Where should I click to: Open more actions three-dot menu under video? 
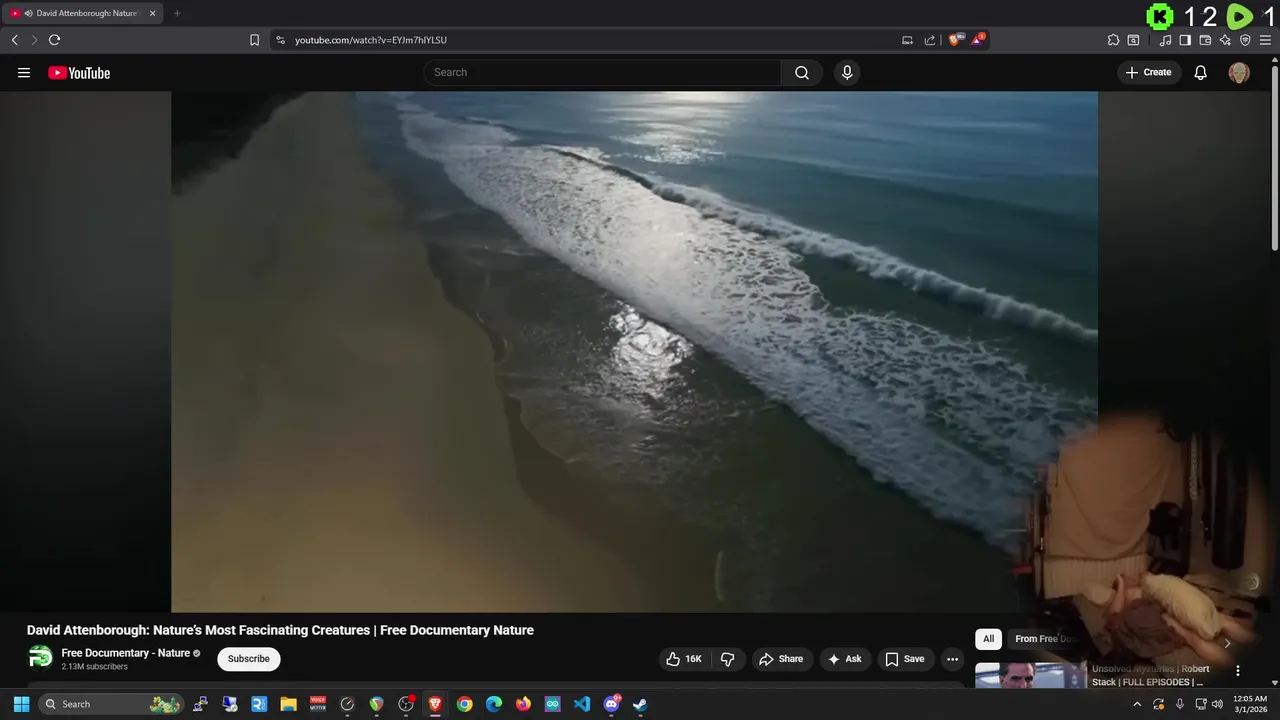point(953,659)
